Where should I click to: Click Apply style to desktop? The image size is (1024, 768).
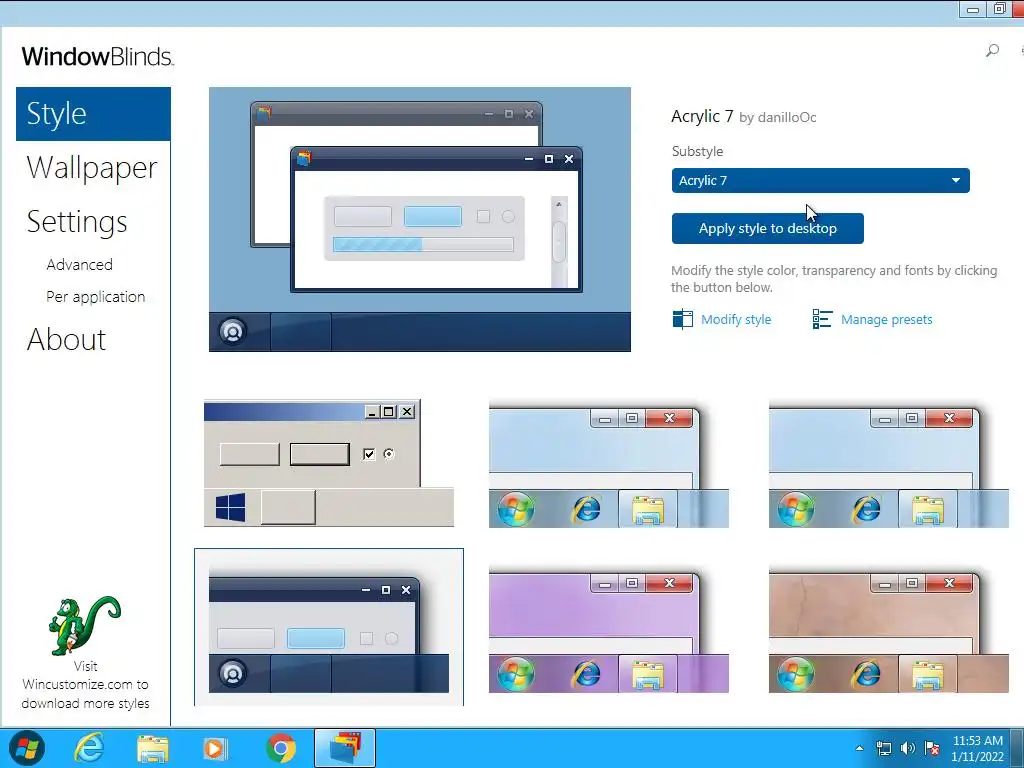[x=767, y=229]
